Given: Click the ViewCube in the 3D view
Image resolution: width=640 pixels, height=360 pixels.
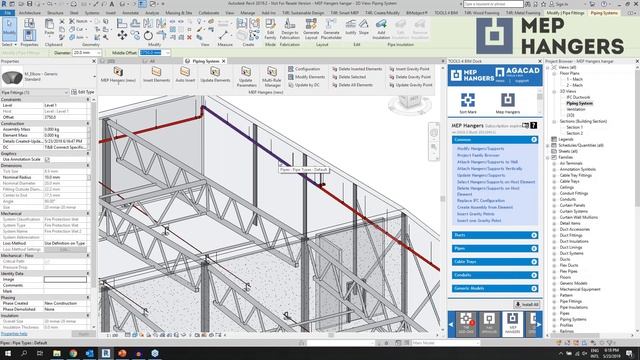Looking at the screenshot, I should coord(409,102).
